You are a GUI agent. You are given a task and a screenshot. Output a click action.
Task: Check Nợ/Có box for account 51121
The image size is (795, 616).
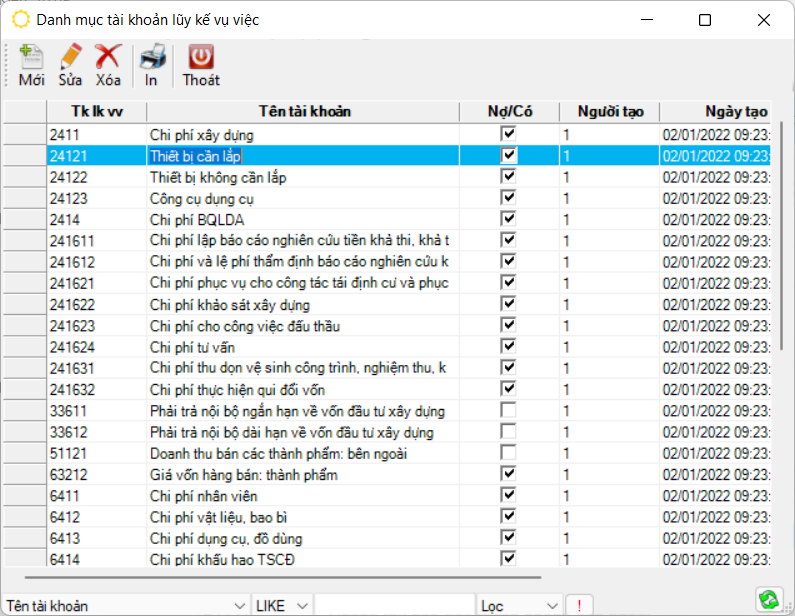tap(509, 454)
